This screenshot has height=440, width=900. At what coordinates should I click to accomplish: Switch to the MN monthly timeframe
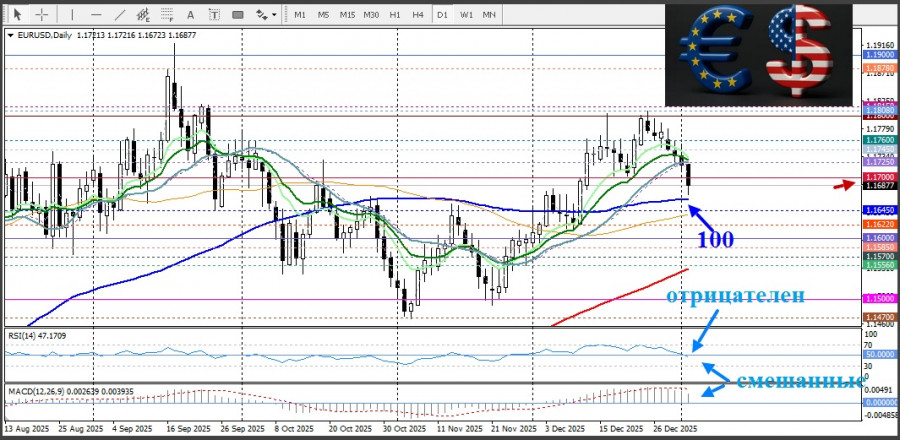coord(489,15)
